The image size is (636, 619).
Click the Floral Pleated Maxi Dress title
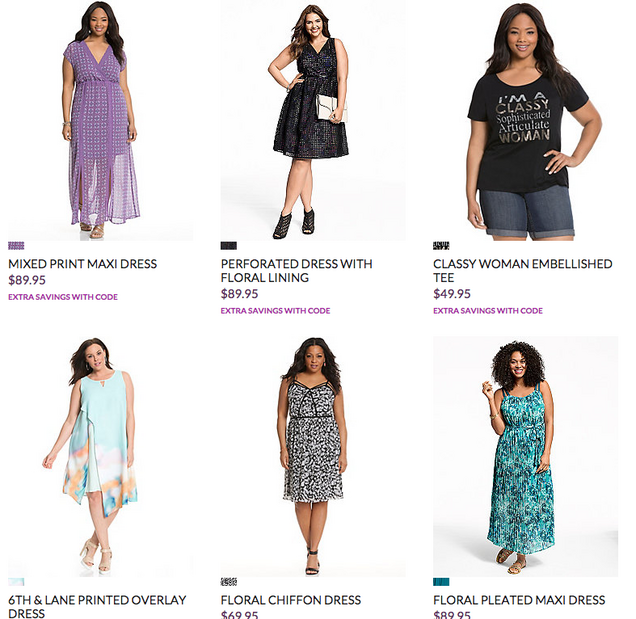[519, 601]
